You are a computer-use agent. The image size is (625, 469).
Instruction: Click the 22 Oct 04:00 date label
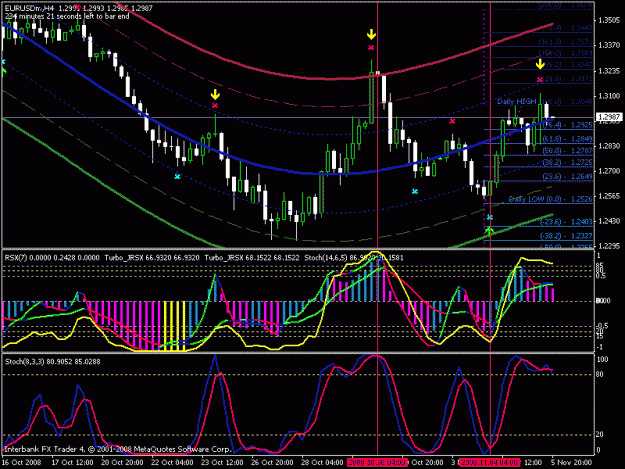[172, 463]
